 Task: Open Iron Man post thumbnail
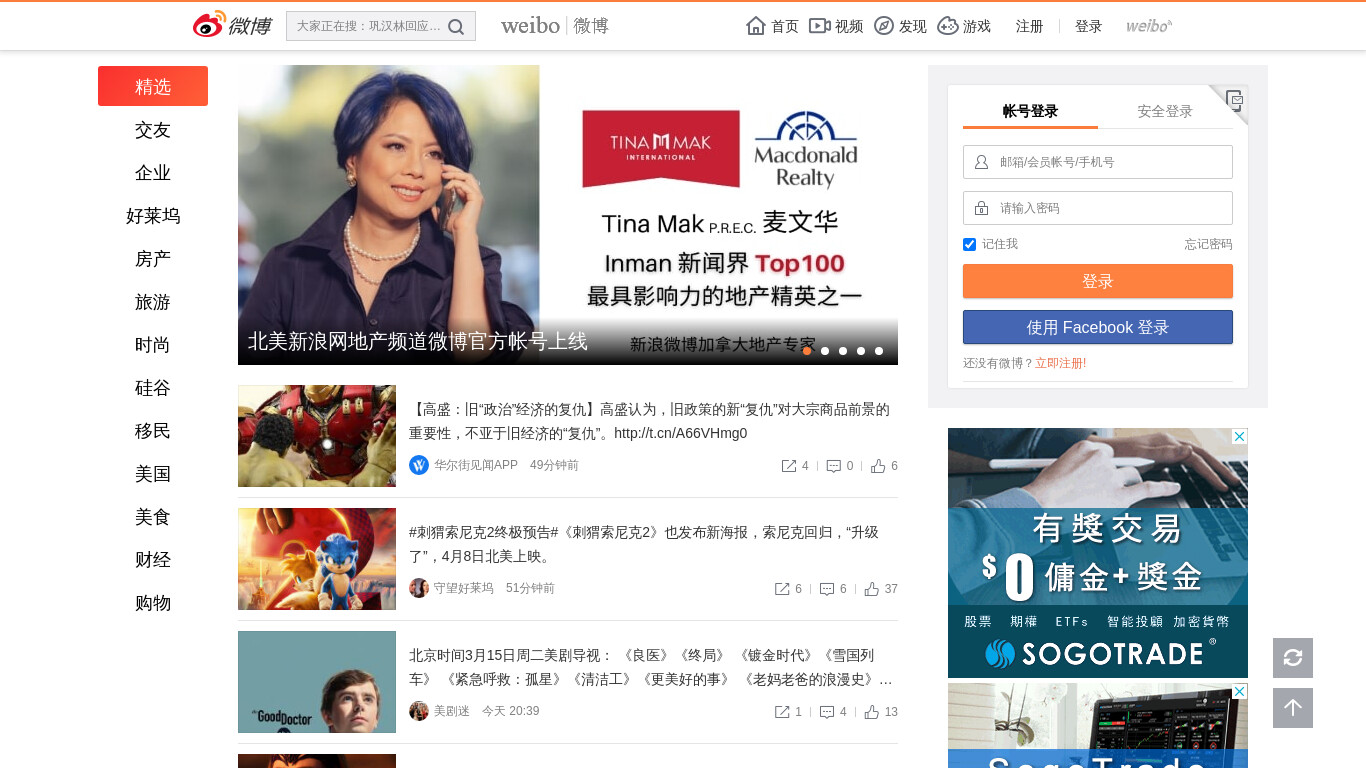point(317,436)
